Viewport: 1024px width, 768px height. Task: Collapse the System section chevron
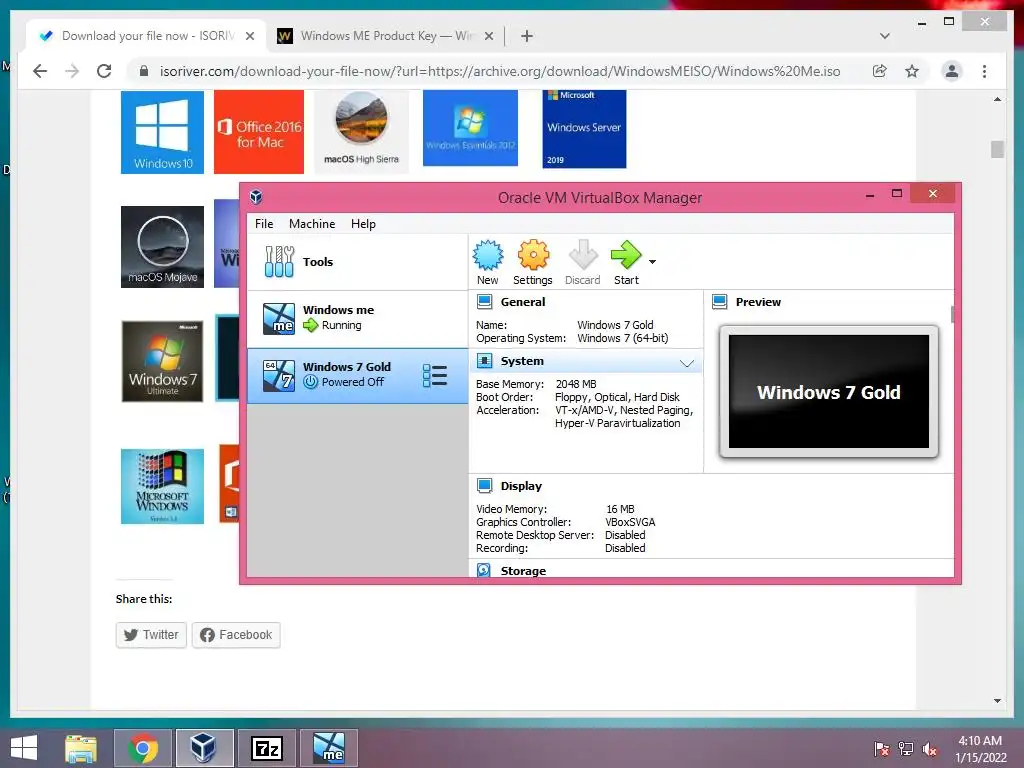pyautogui.click(x=686, y=363)
